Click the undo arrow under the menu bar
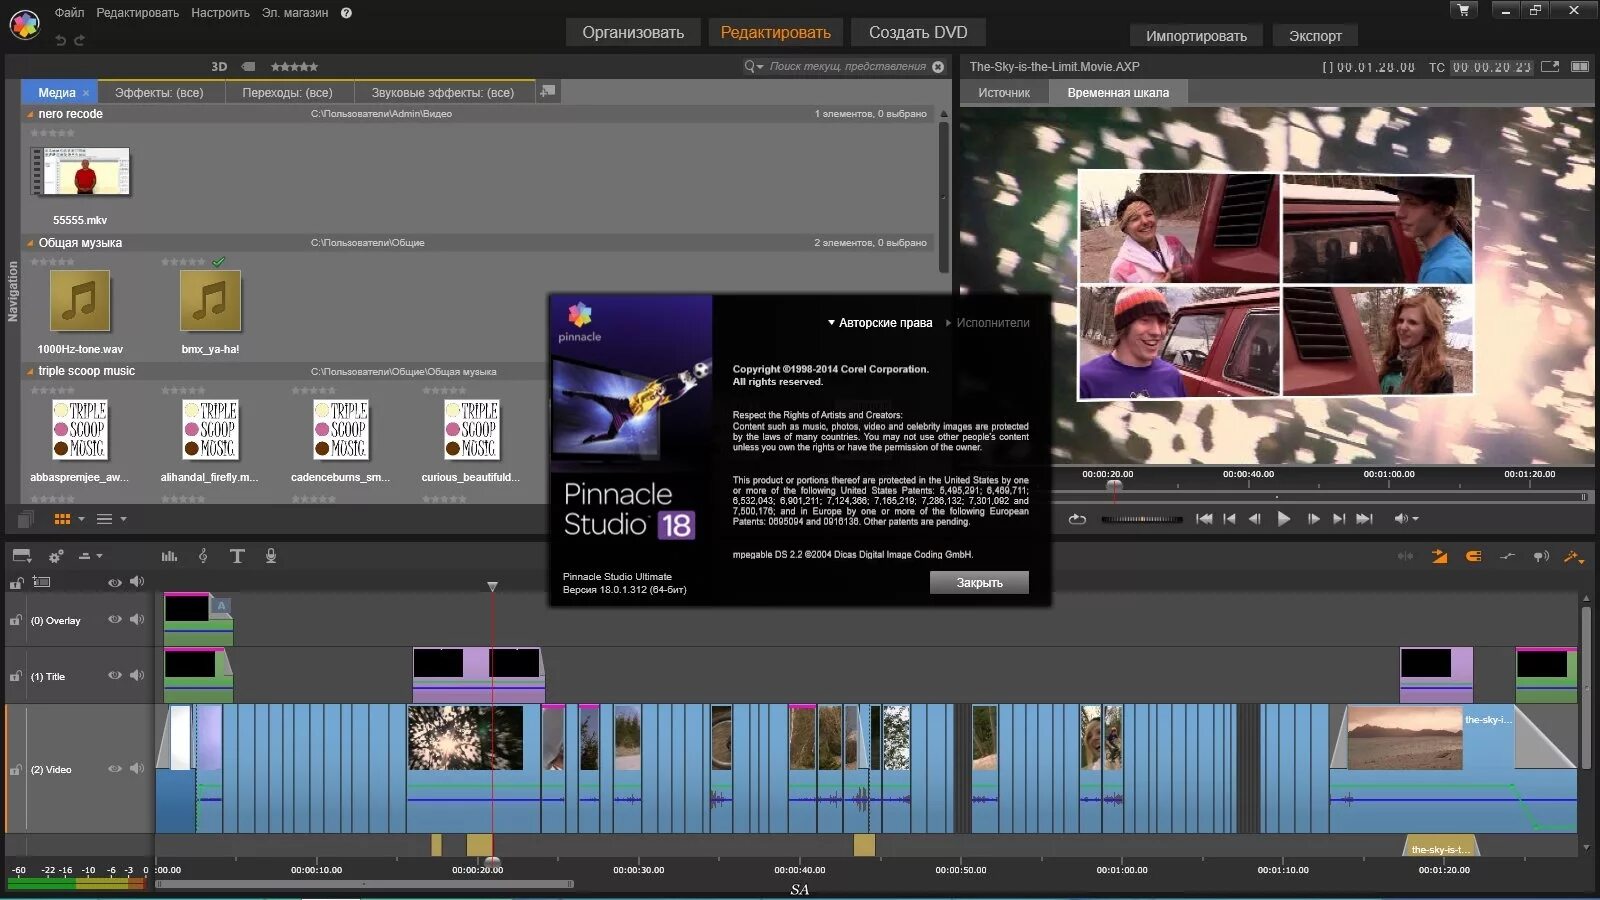Screen dimensions: 1600x900 click(61, 40)
